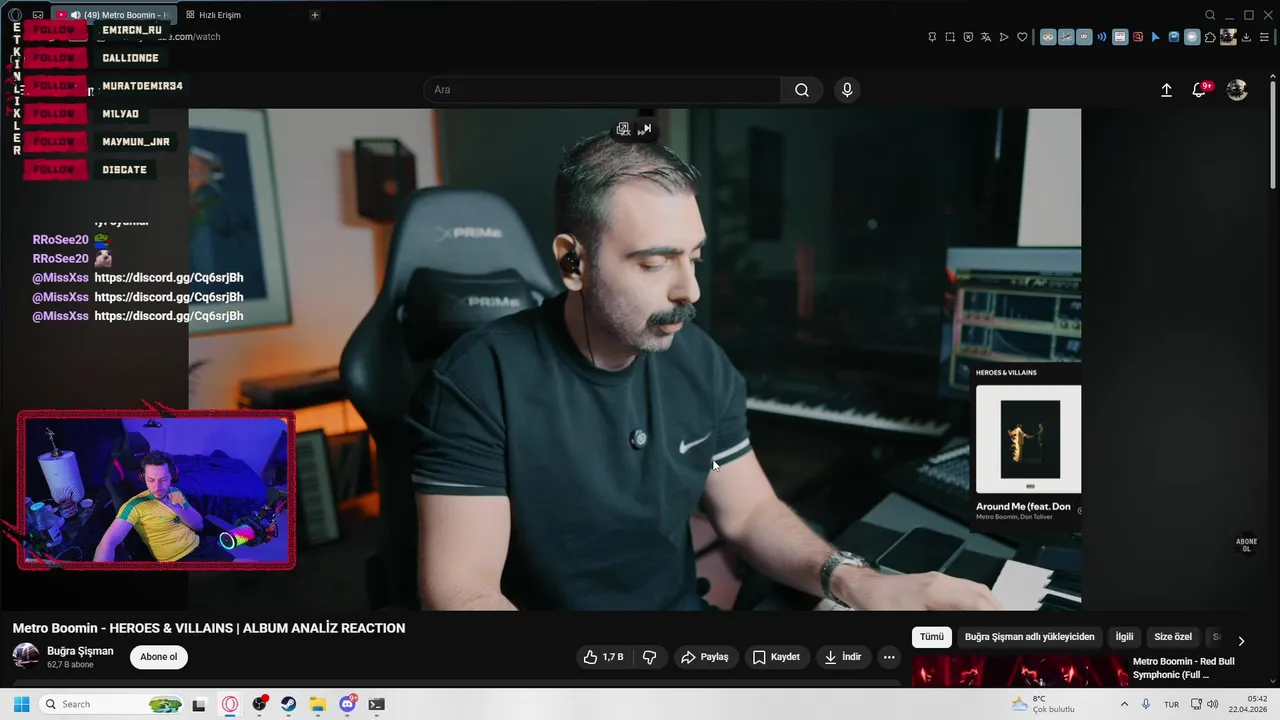
Task: Focus the YouTube Ara search field
Action: (602, 90)
